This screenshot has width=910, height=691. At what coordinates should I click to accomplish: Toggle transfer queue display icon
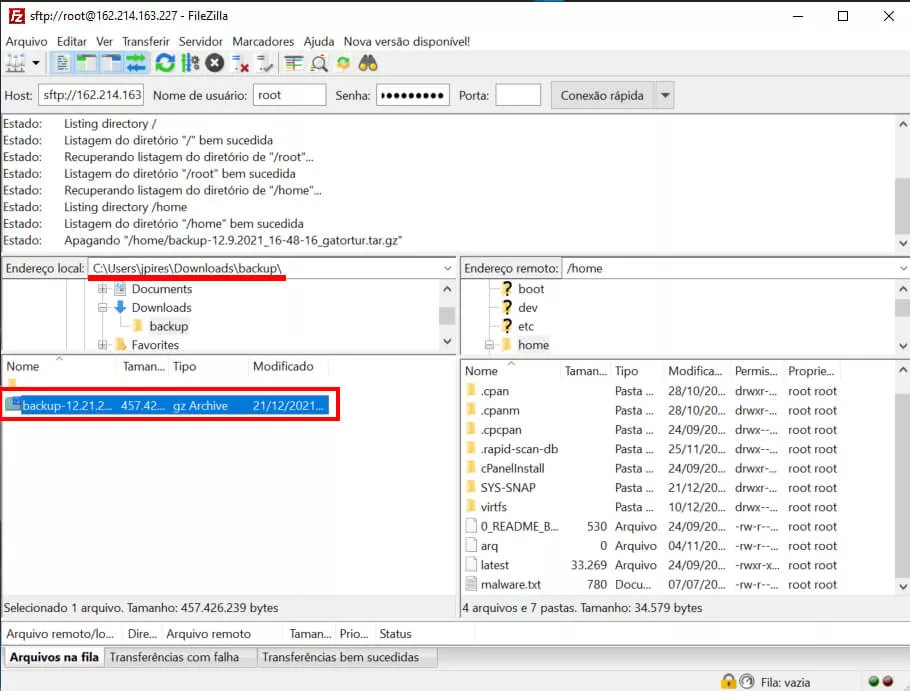(136, 63)
